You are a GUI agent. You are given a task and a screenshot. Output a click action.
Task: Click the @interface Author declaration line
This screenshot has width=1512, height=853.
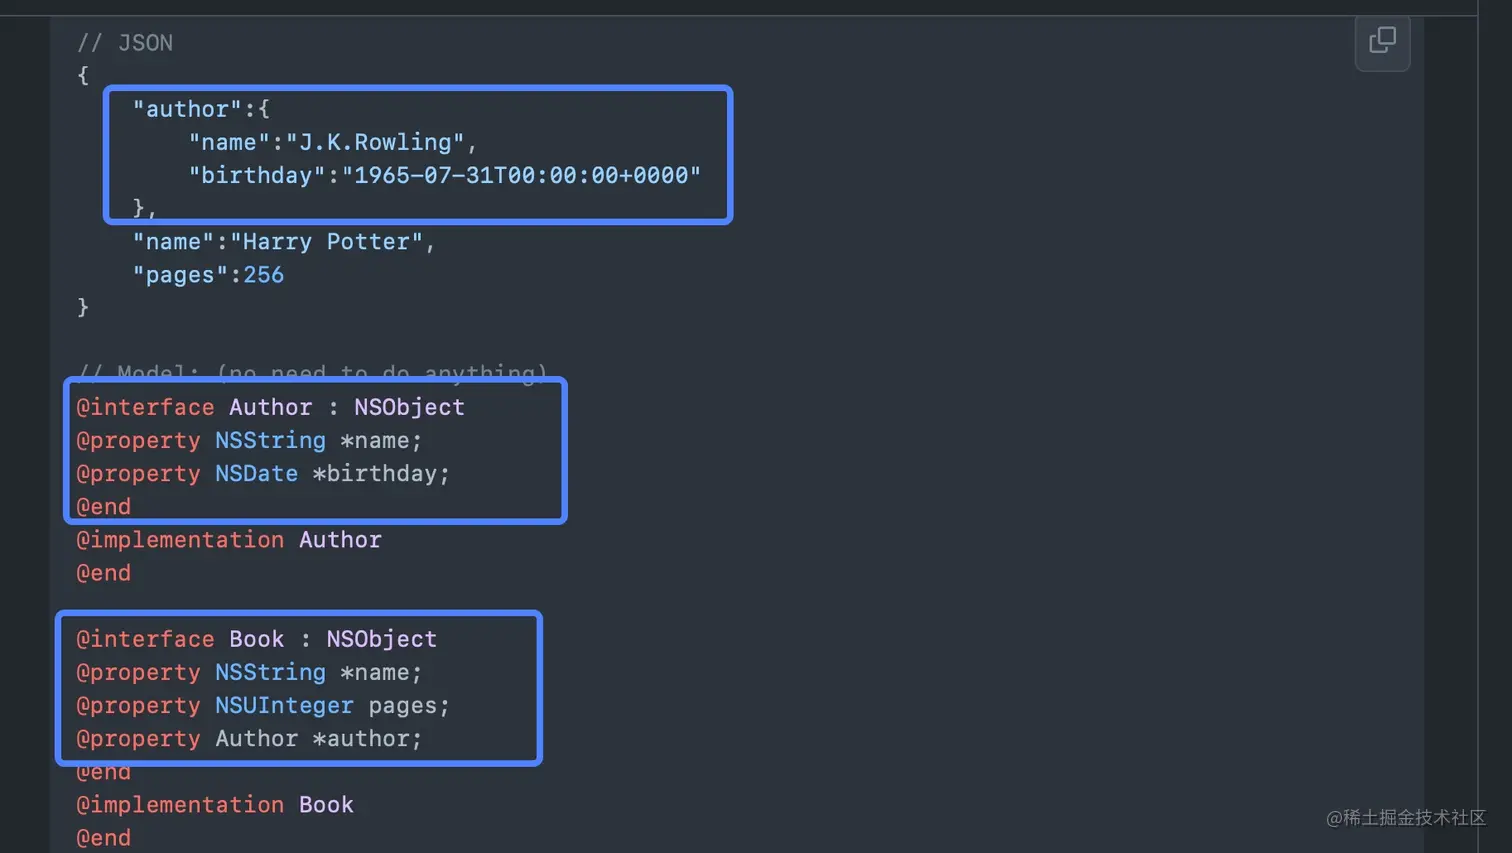point(270,407)
